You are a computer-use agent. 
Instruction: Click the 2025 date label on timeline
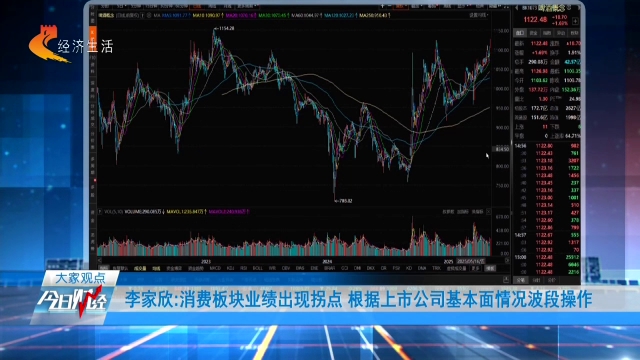click(448, 261)
